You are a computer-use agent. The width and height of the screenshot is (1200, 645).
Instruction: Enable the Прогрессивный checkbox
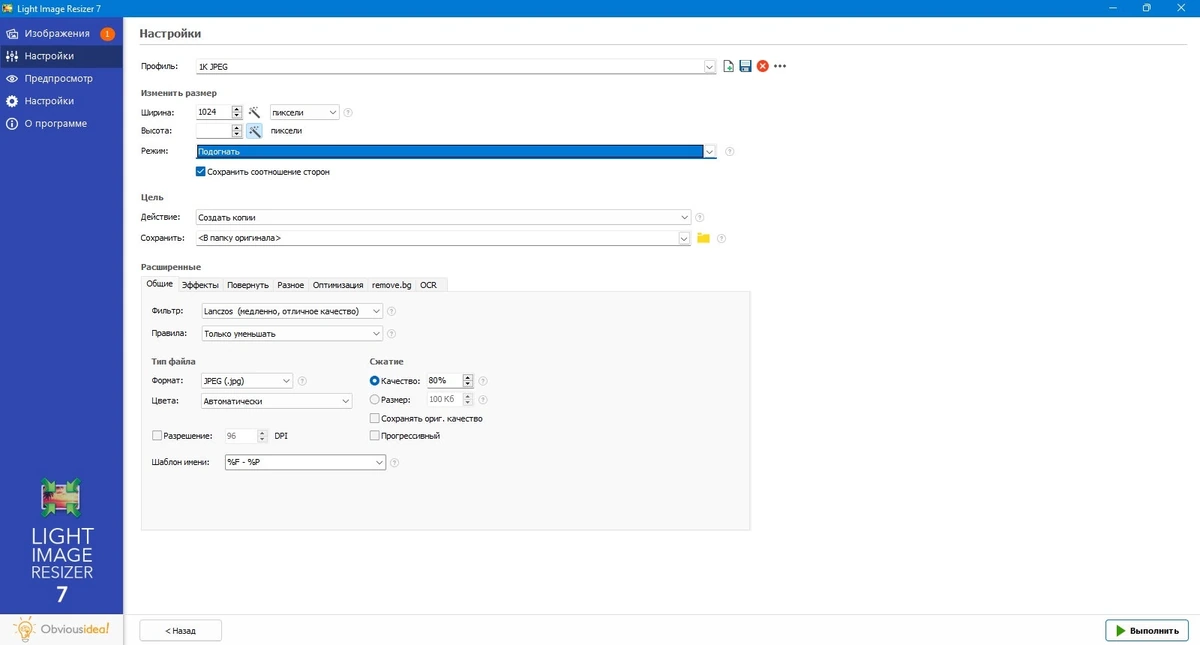375,436
